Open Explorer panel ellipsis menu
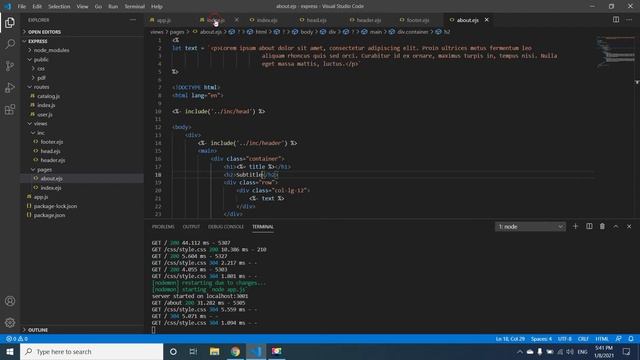Viewport: 640px width, 360px height. pos(133,20)
